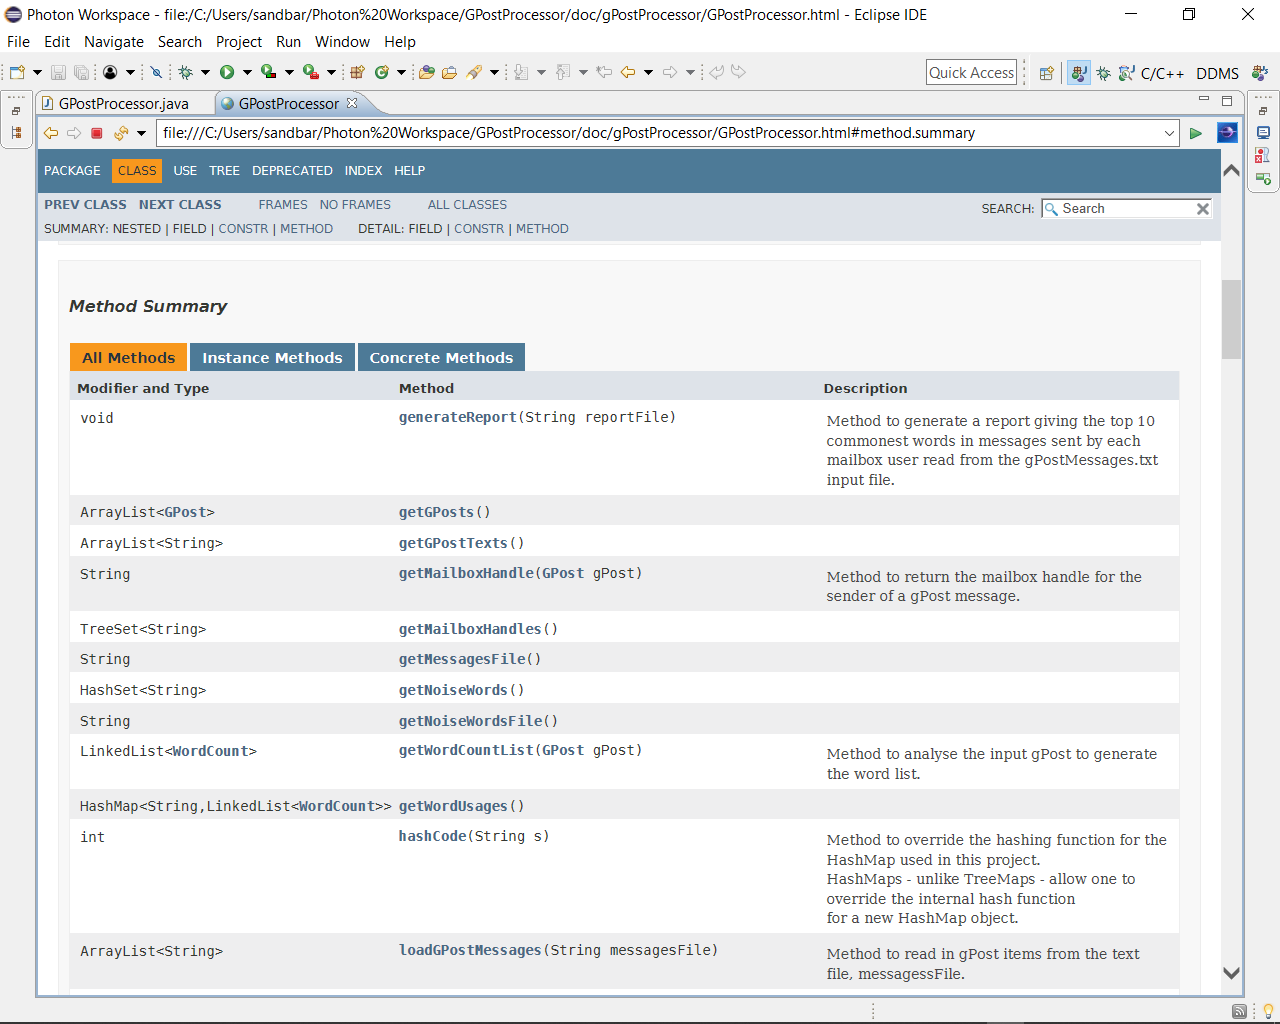Click the NEXT CLASS link
The height and width of the screenshot is (1024, 1280).
point(180,205)
